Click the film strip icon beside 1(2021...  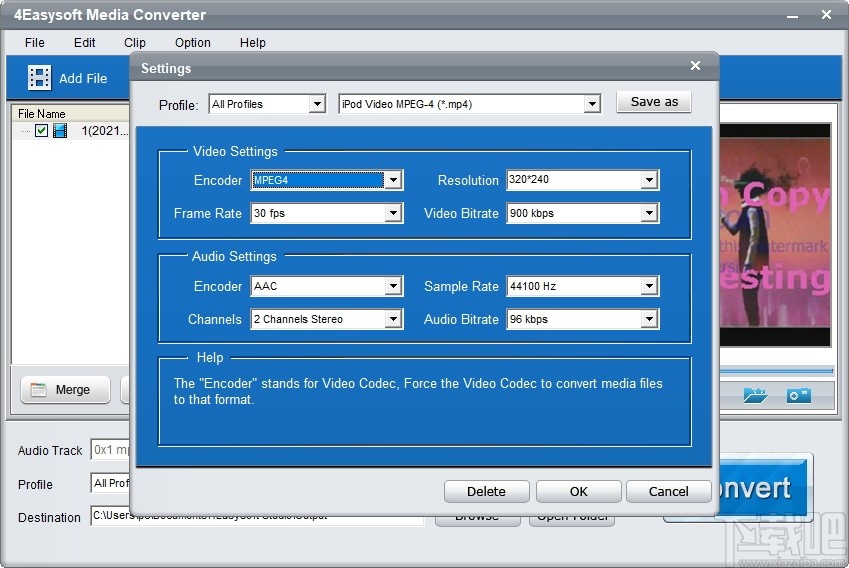tap(60, 130)
